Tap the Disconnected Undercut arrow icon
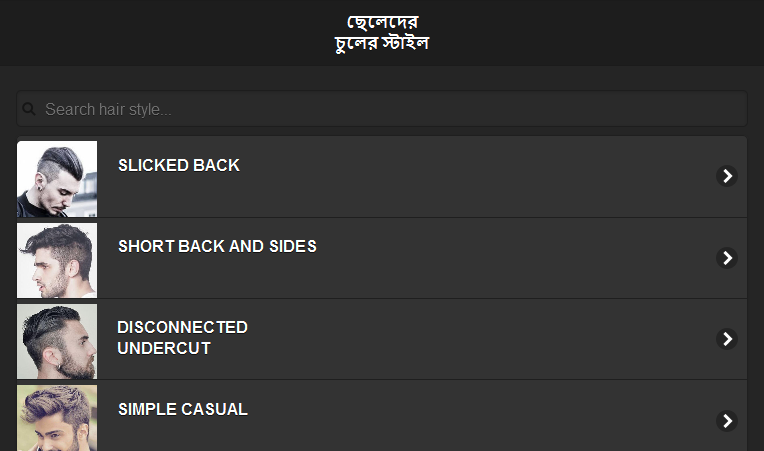764x451 pixels. pos(727,339)
